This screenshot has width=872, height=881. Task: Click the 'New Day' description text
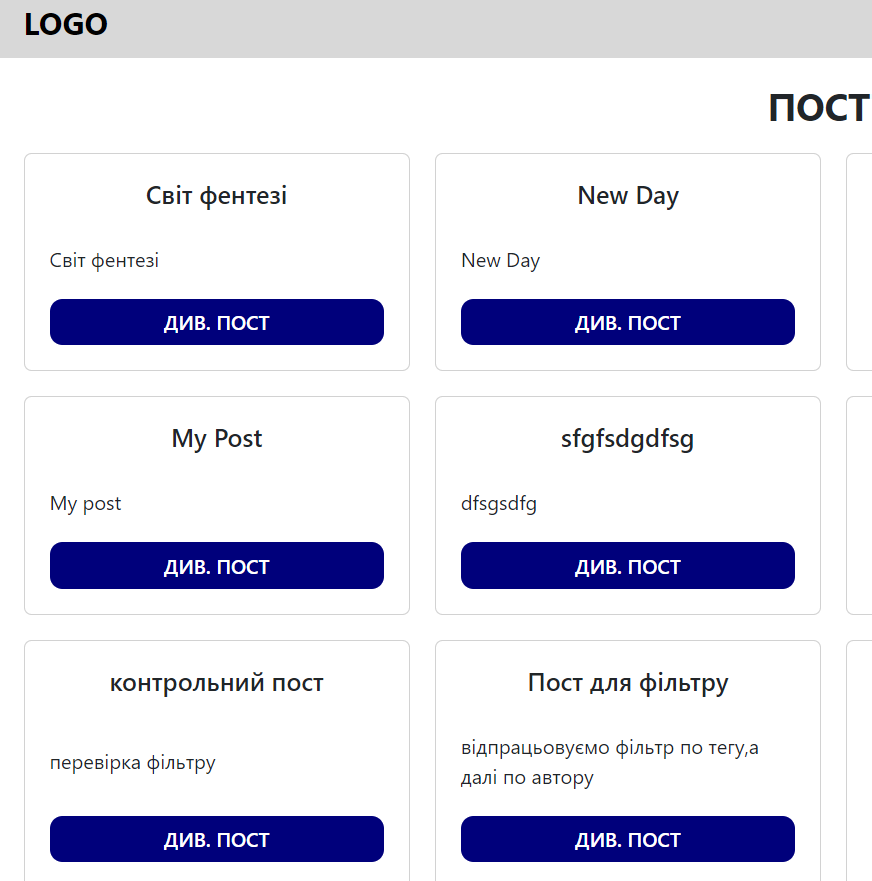[x=501, y=261]
